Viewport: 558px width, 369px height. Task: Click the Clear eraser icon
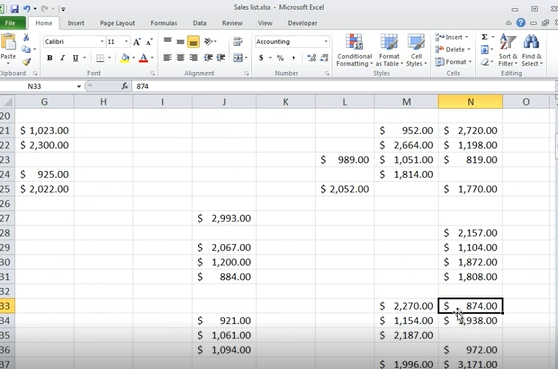point(484,62)
